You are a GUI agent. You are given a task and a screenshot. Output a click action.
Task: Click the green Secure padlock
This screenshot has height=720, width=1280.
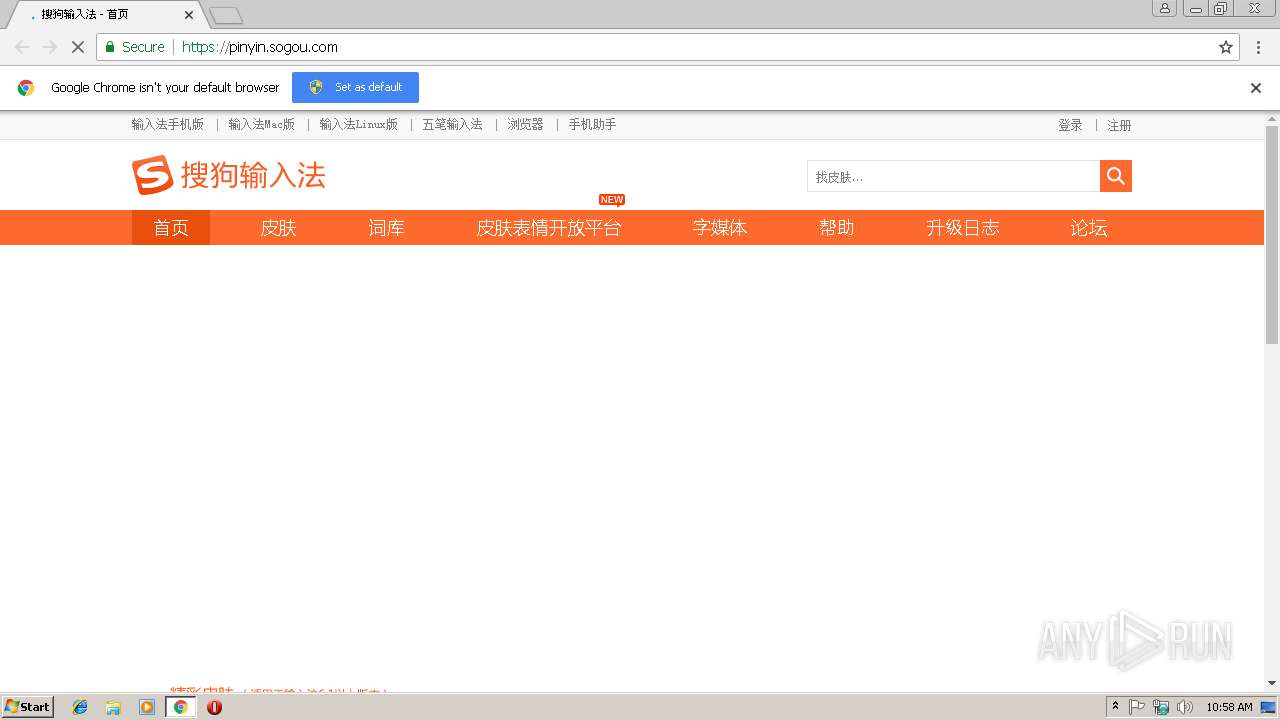pos(110,47)
